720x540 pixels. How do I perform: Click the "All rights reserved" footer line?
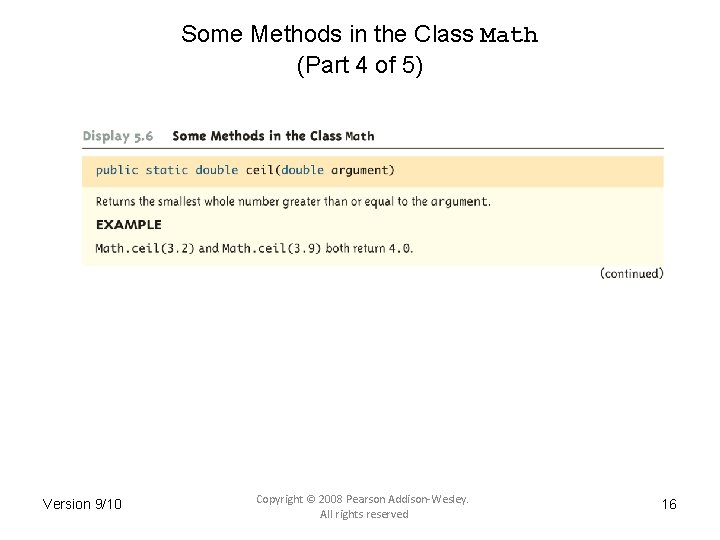[x=364, y=514]
